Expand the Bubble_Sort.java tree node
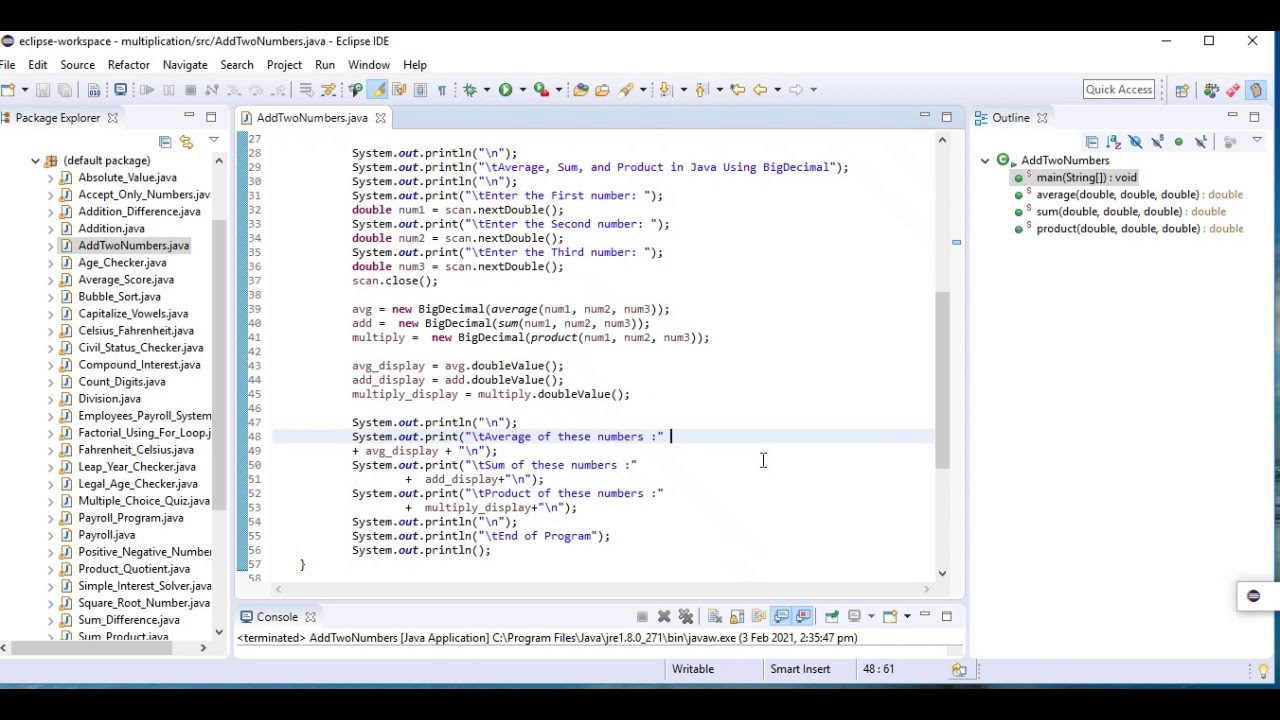1280x720 pixels. tap(51, 296)
